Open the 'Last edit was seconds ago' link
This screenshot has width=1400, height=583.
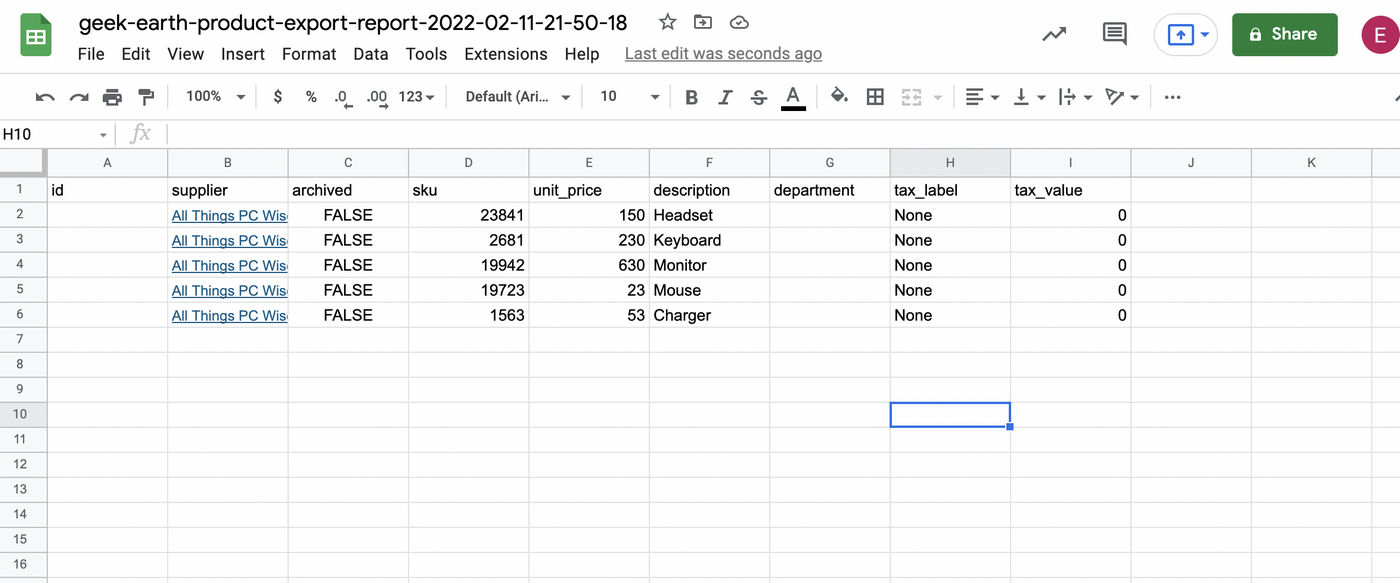tap(723, 54)
